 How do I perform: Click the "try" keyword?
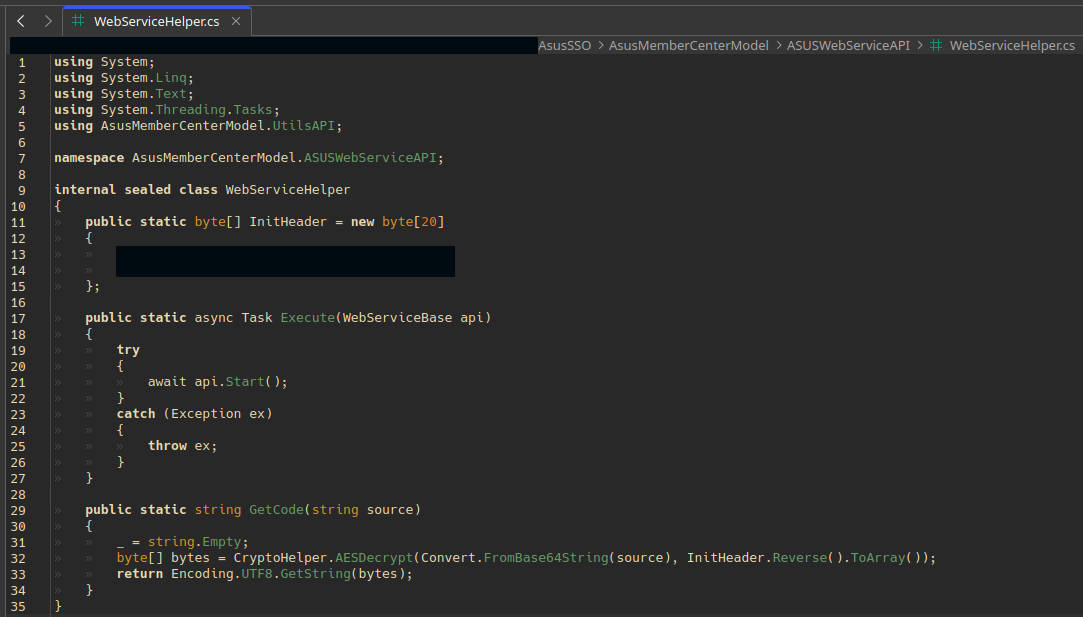(x=128, y=350)
